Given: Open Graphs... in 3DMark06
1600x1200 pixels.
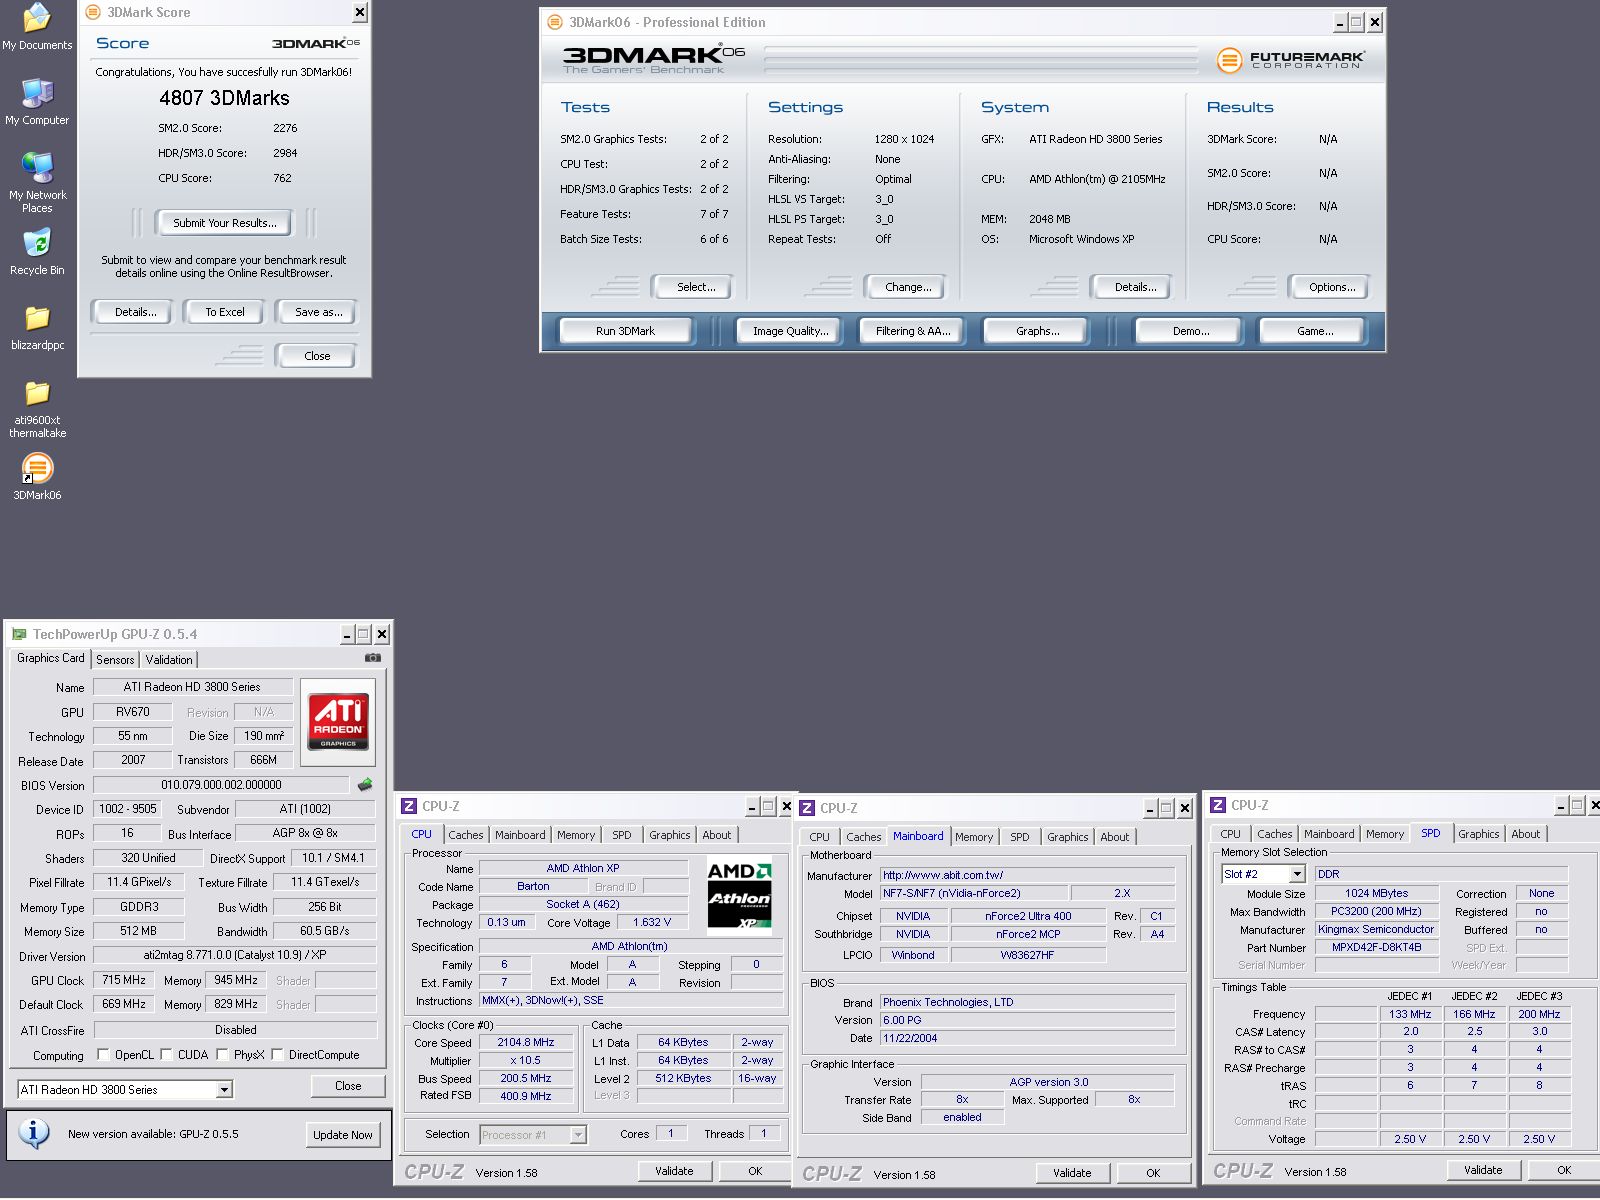Looking at the screenshot, I should point(1038,331).
